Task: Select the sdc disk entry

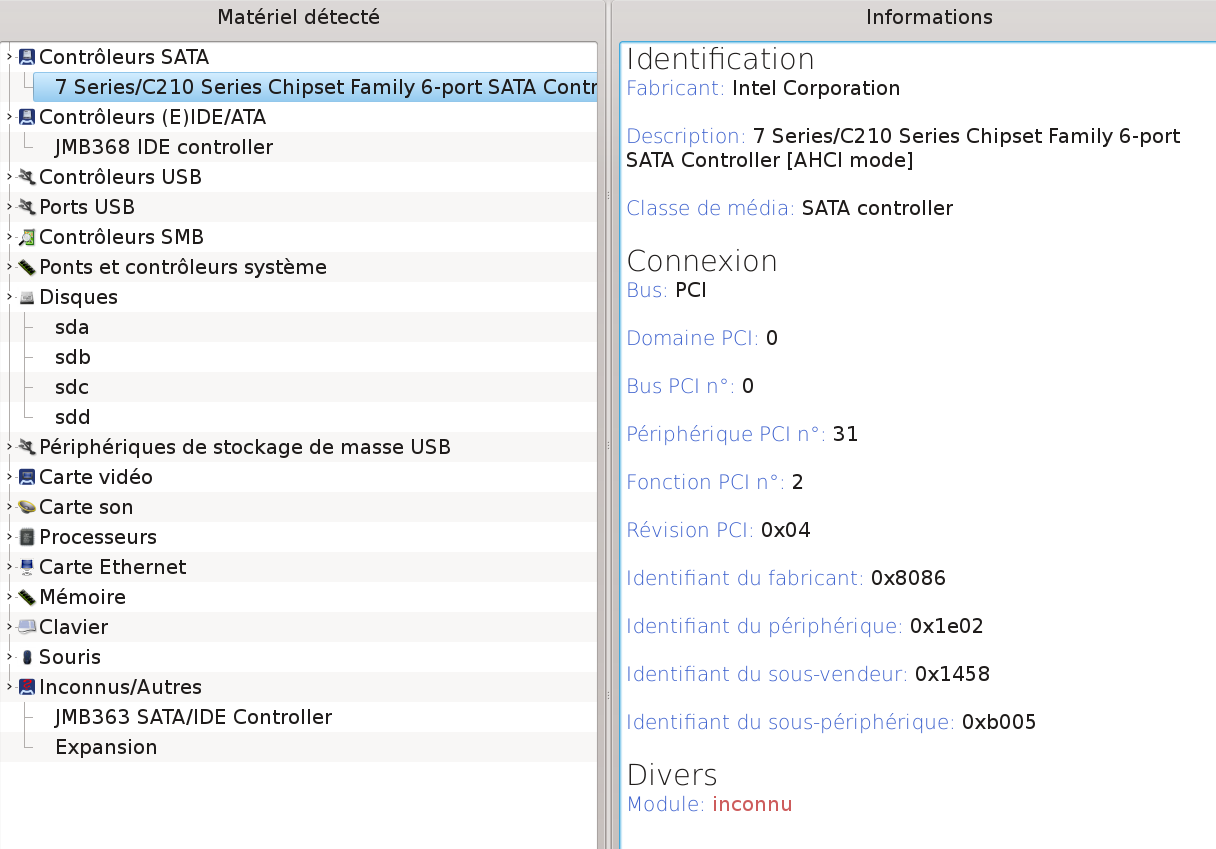Action: 72,387
